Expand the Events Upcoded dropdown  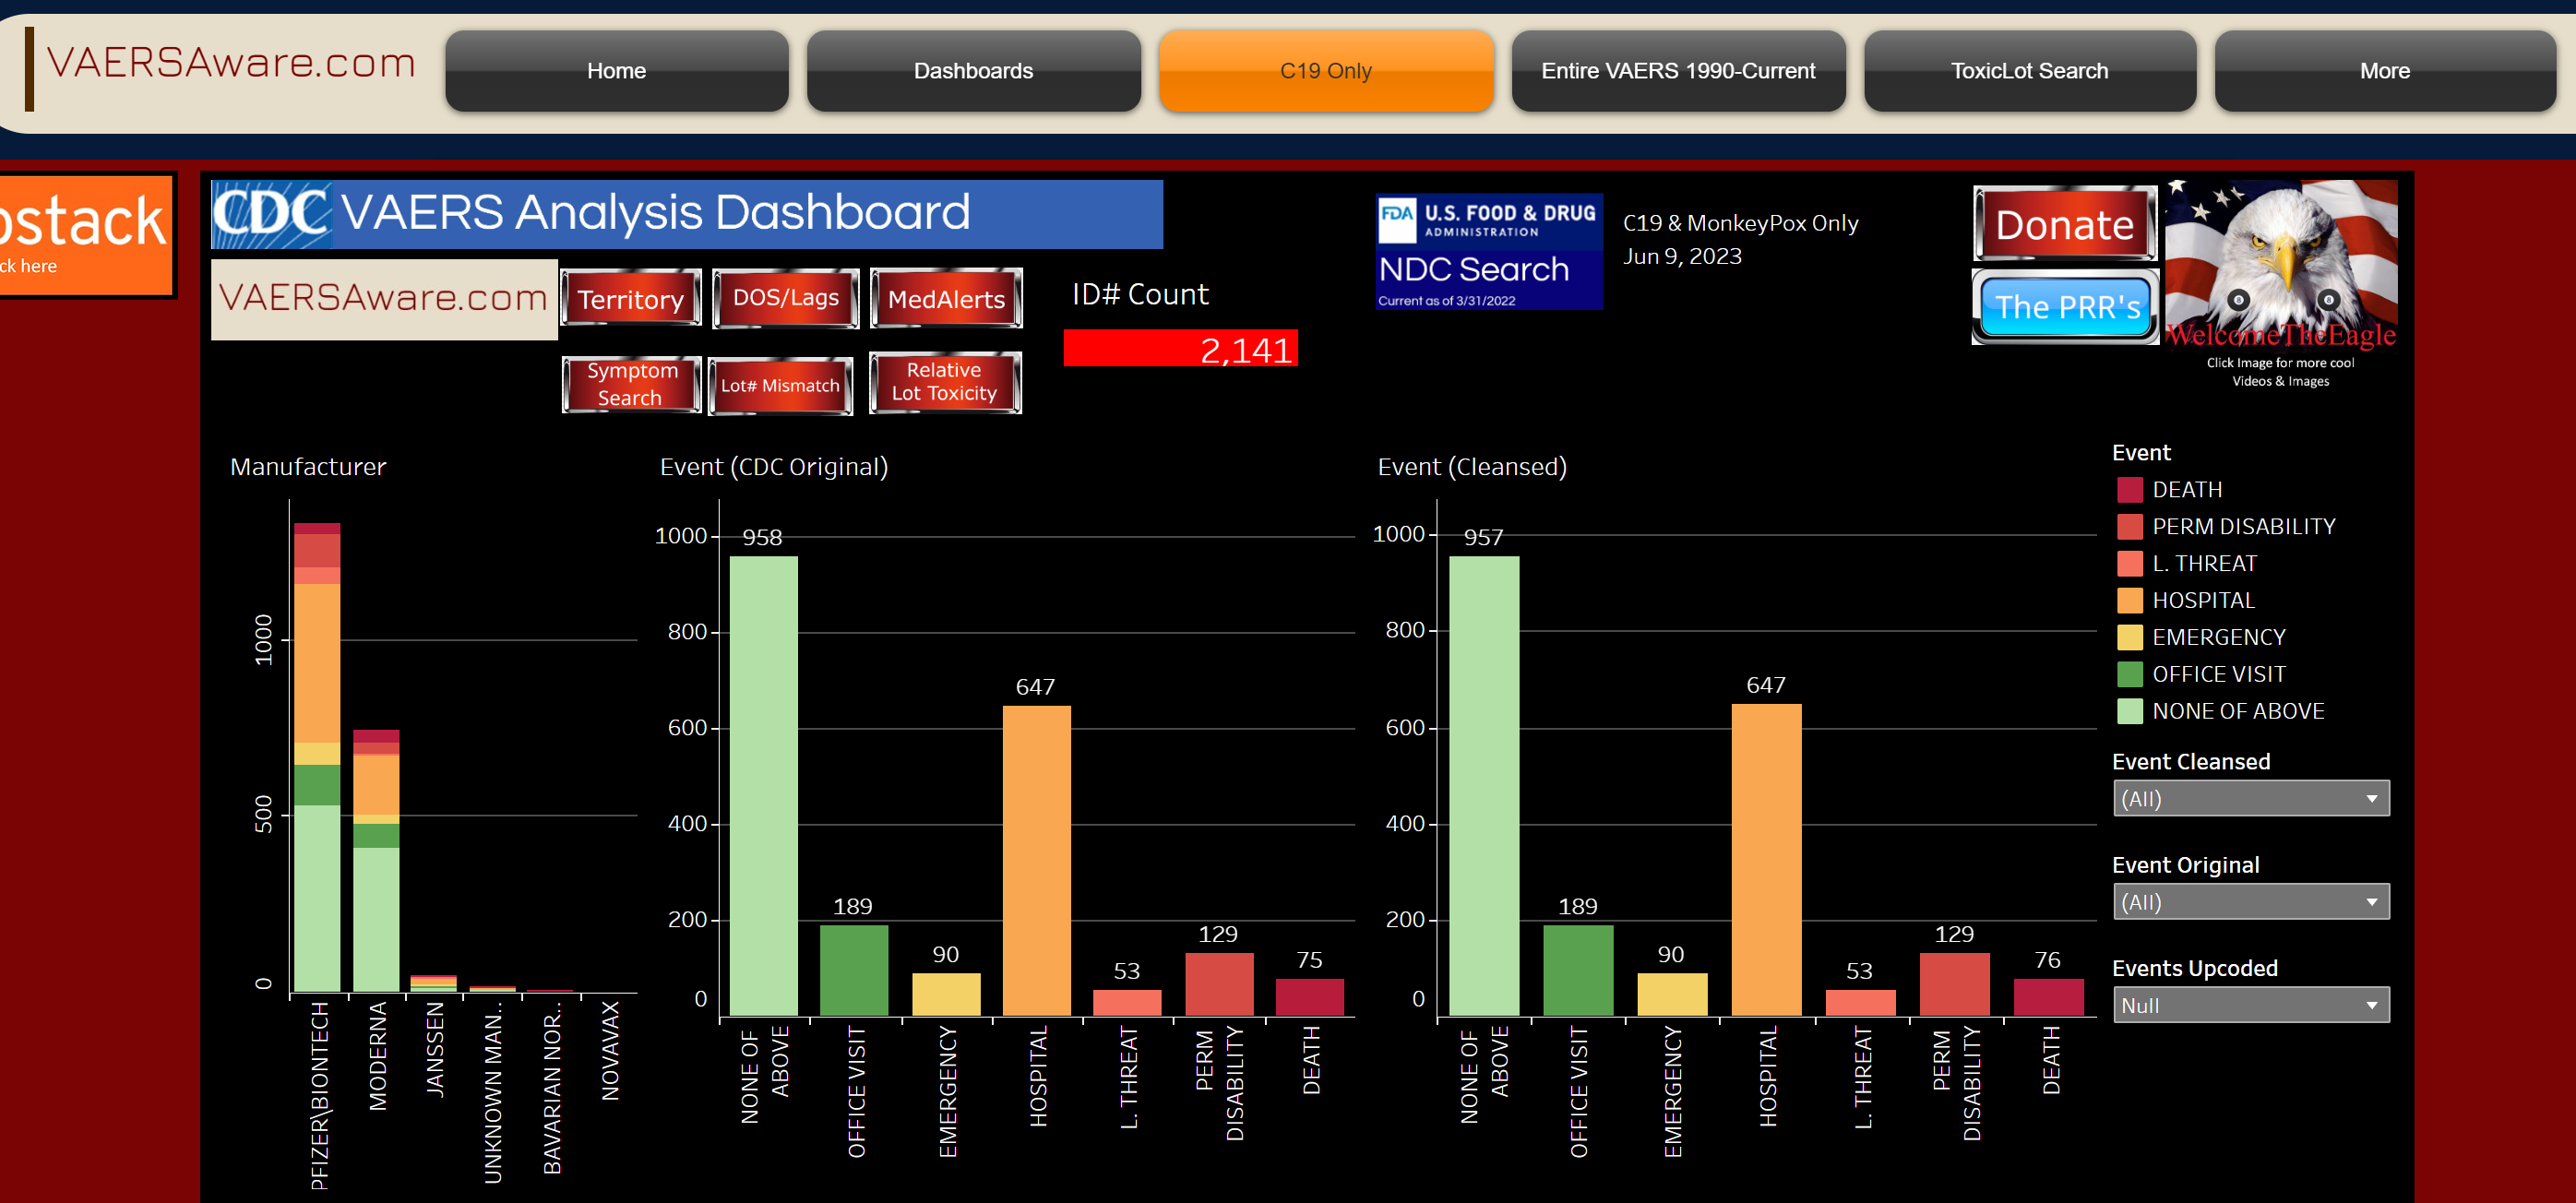coord(2251,1005)
